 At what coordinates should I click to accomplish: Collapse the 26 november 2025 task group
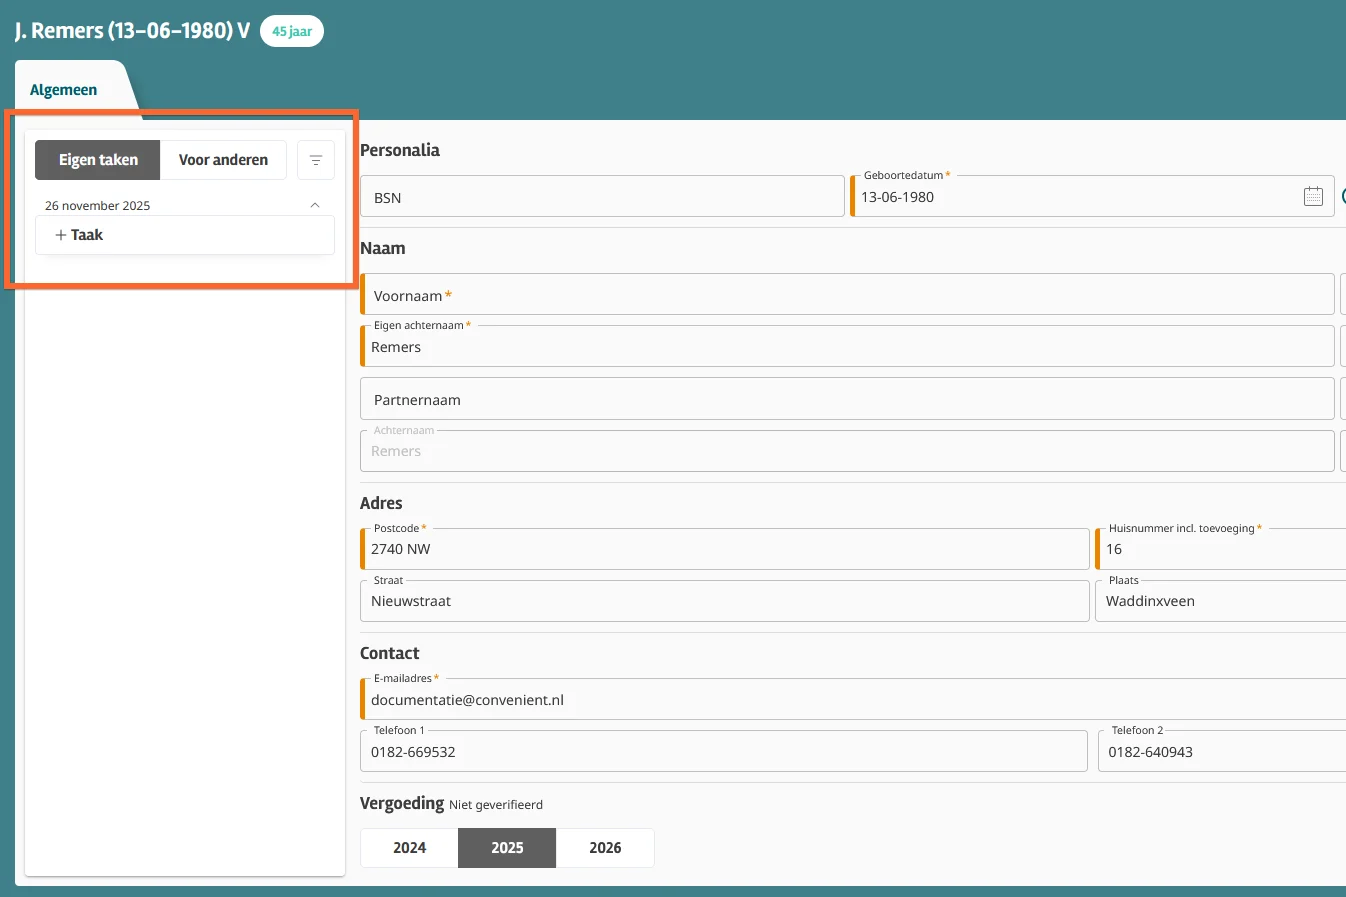click(315, 205)
